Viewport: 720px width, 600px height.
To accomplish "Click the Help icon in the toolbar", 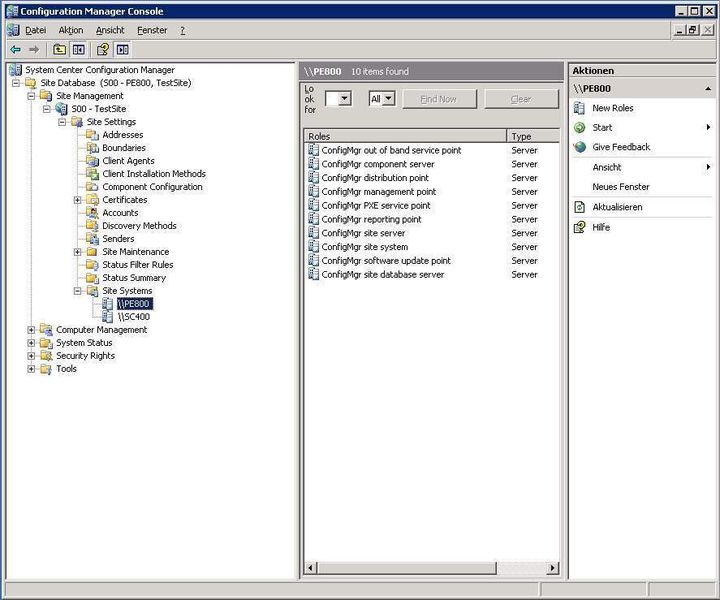I will (102, 49).
